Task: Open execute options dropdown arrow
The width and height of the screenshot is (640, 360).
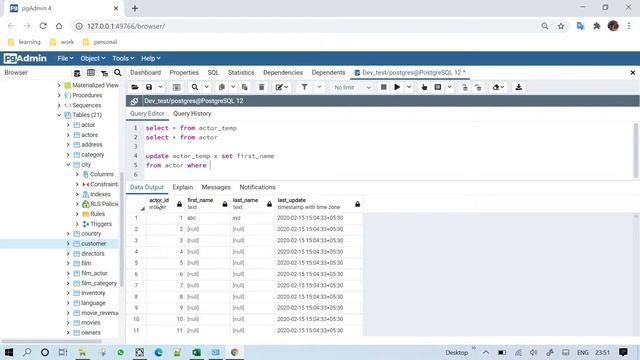Action: click(x=409, y=87)
